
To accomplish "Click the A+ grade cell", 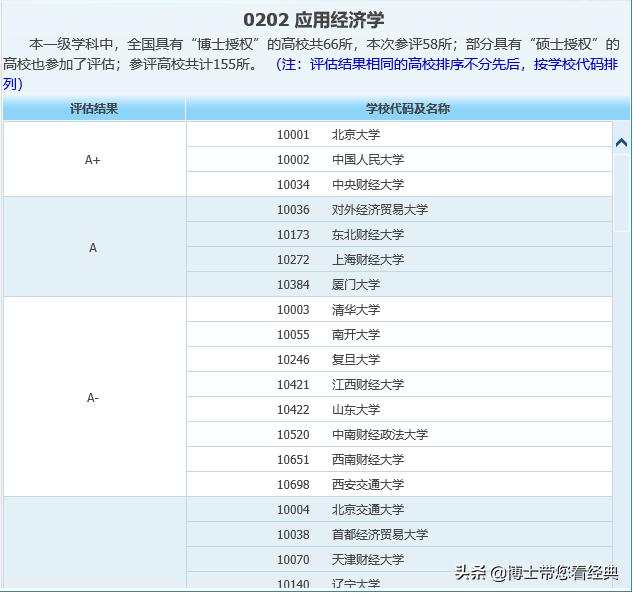I will coord(93,159).
